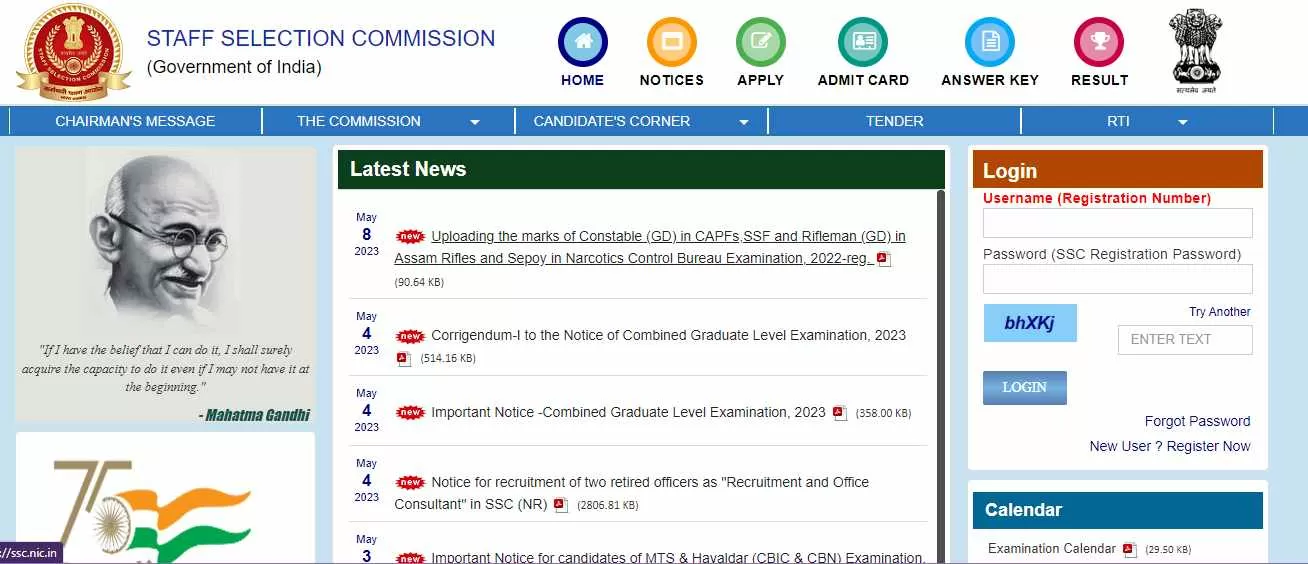Click New User ? Register Now link

1170,446
